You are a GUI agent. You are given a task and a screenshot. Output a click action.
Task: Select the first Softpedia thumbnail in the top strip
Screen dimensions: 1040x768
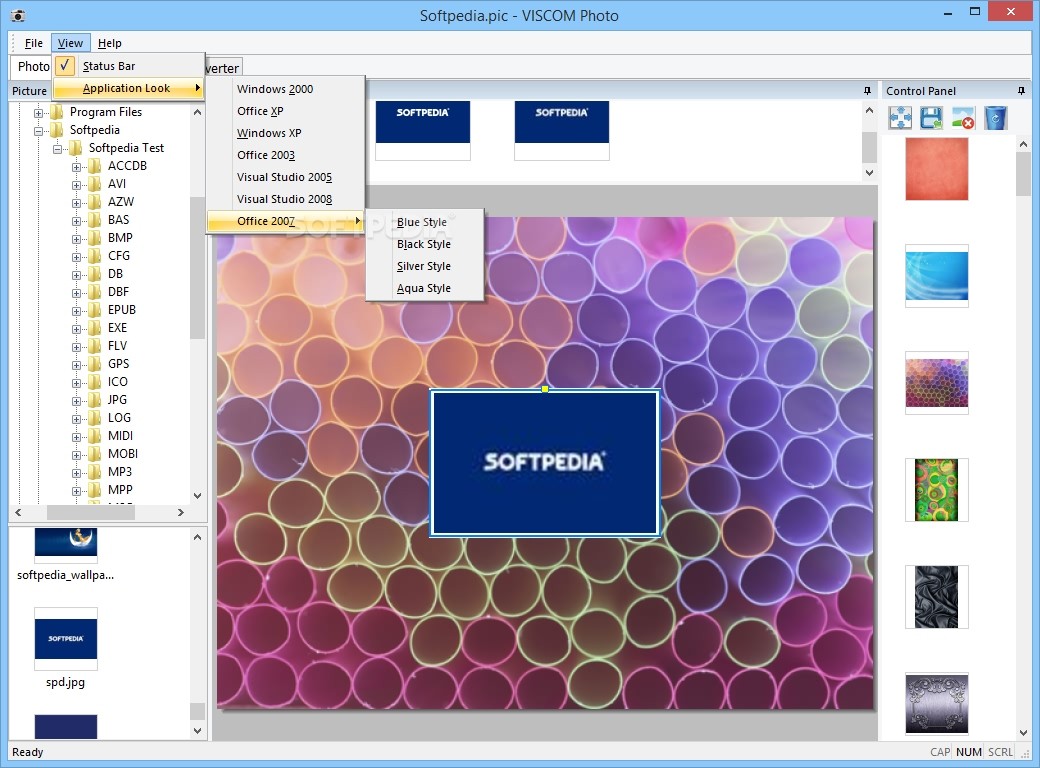422,130
